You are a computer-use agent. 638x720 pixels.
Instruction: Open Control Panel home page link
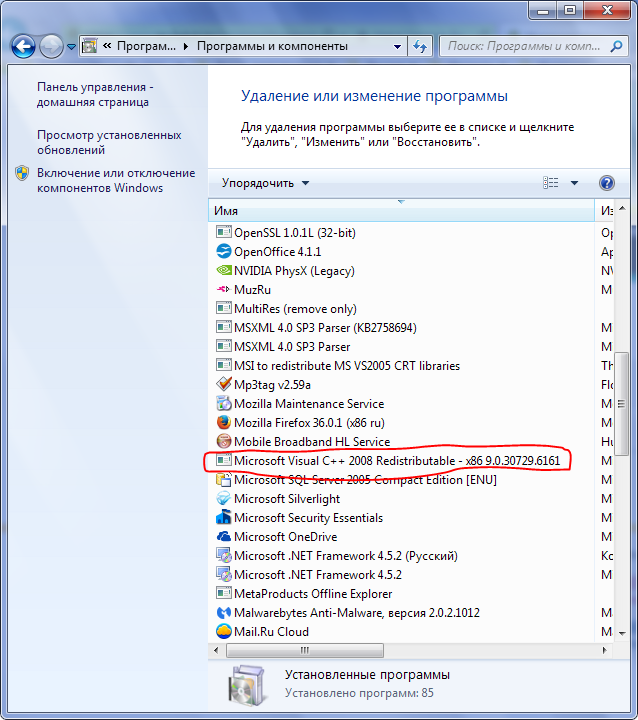pyautogui.click(x=95, y=94)
